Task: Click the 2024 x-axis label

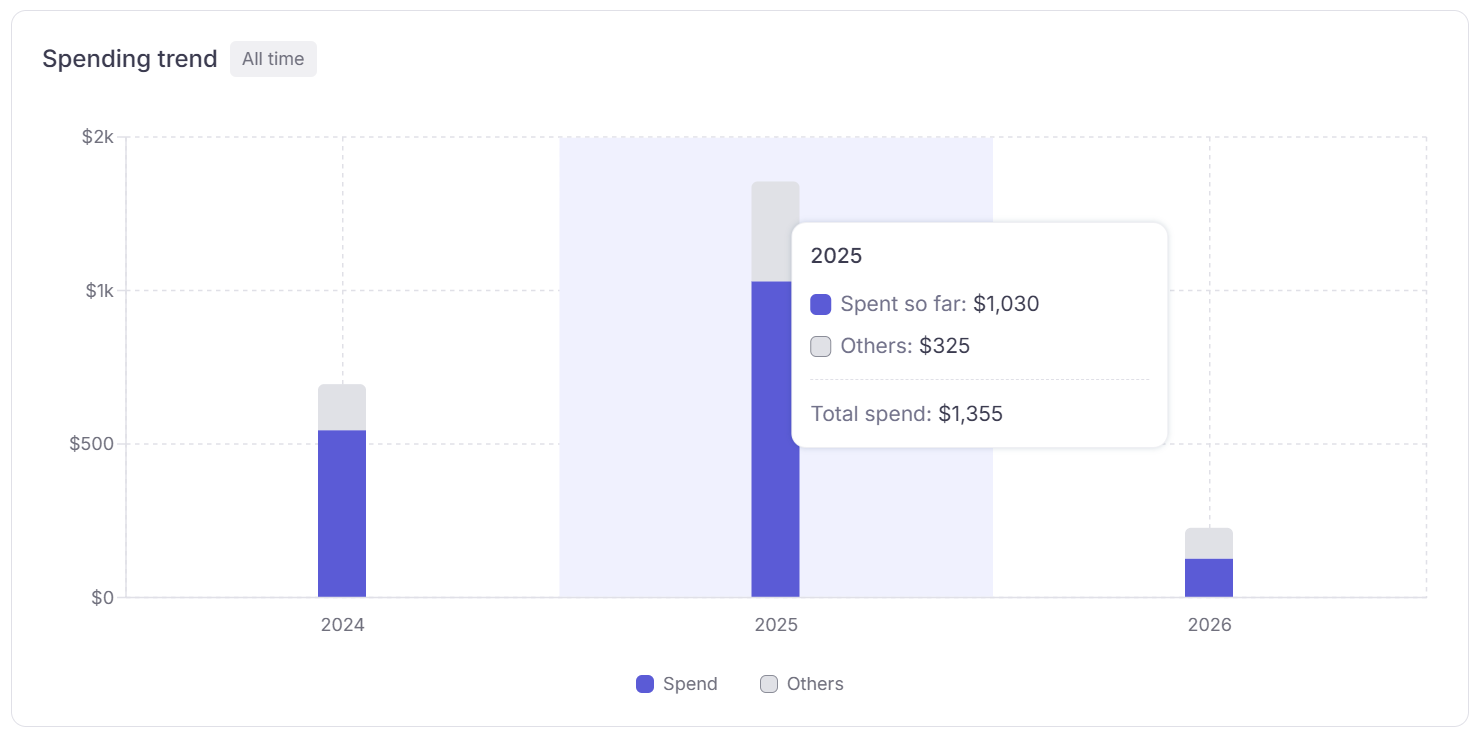Action: click(x=342, y=625)
